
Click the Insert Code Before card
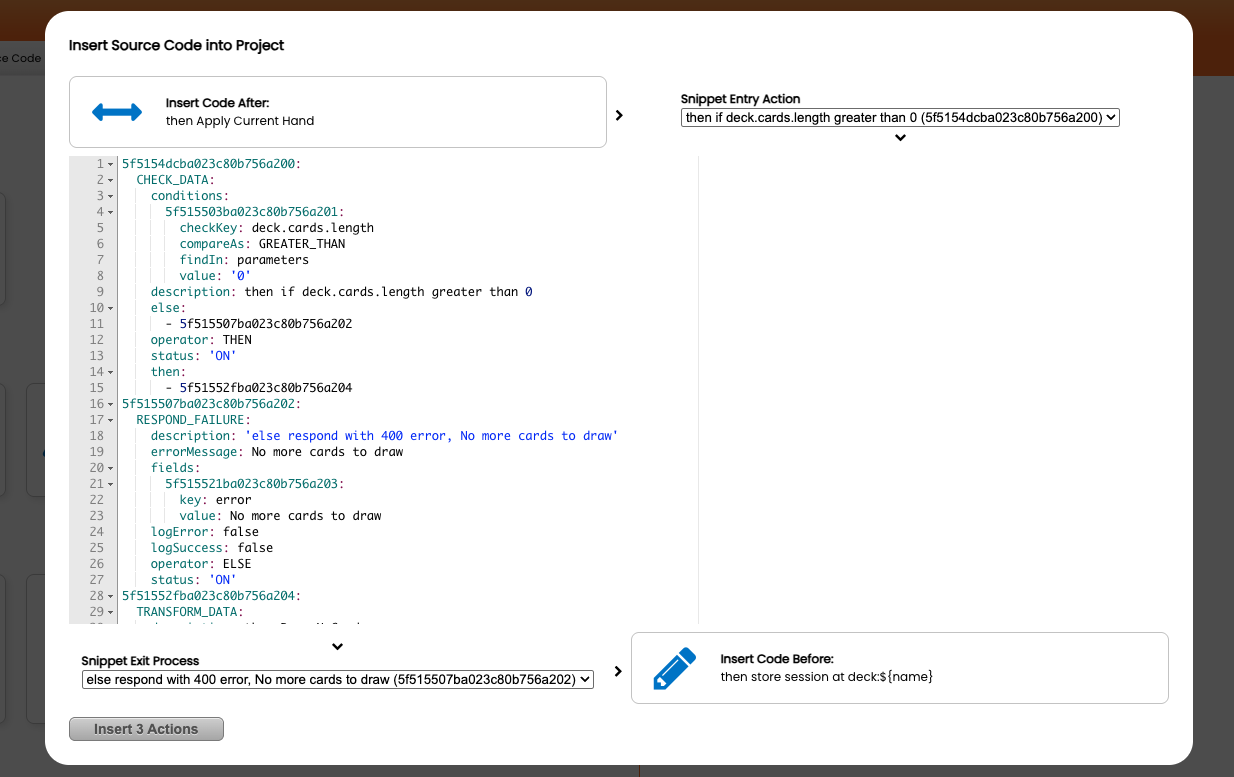900,668
